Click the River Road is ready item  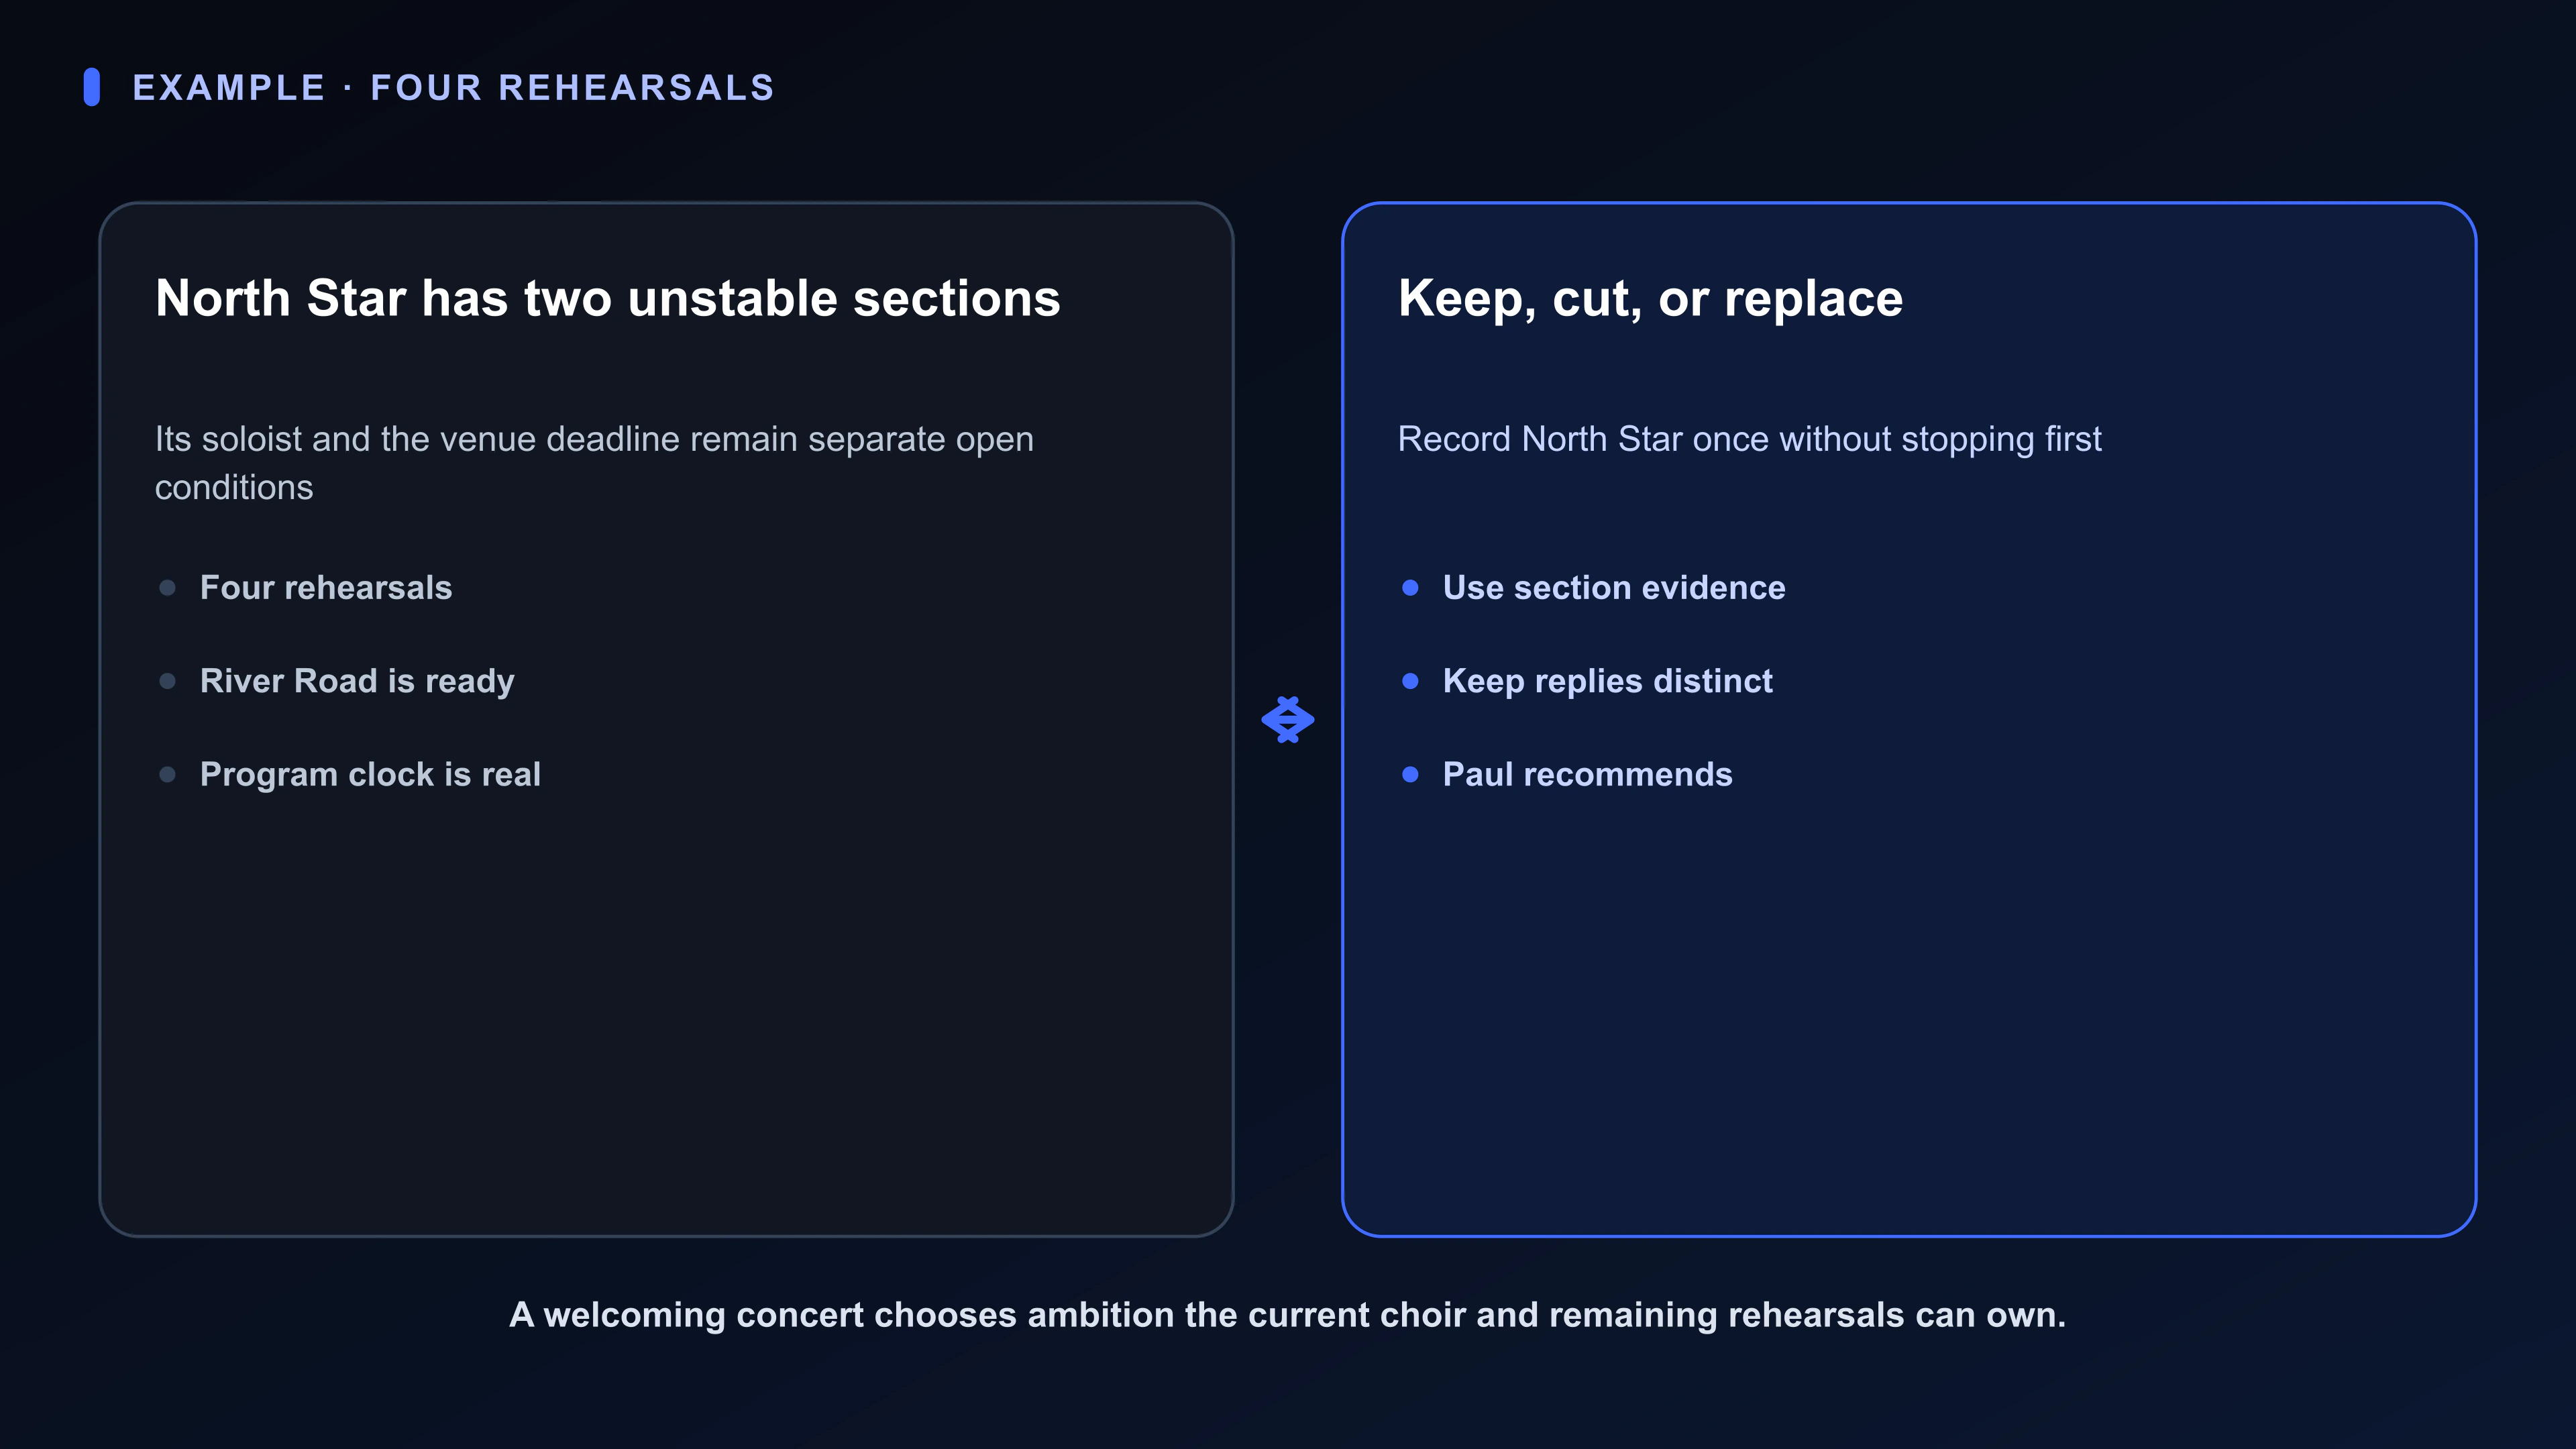point(357,681)
